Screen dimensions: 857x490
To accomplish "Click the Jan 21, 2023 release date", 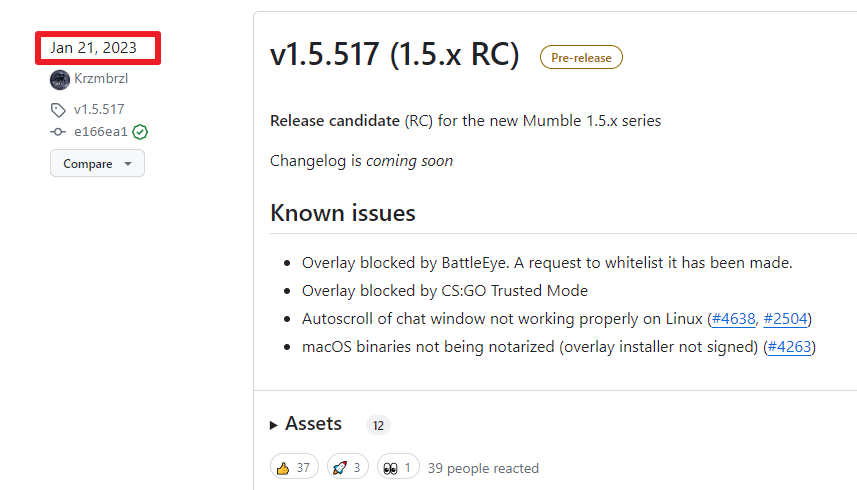I will click(x=93, y=48).
